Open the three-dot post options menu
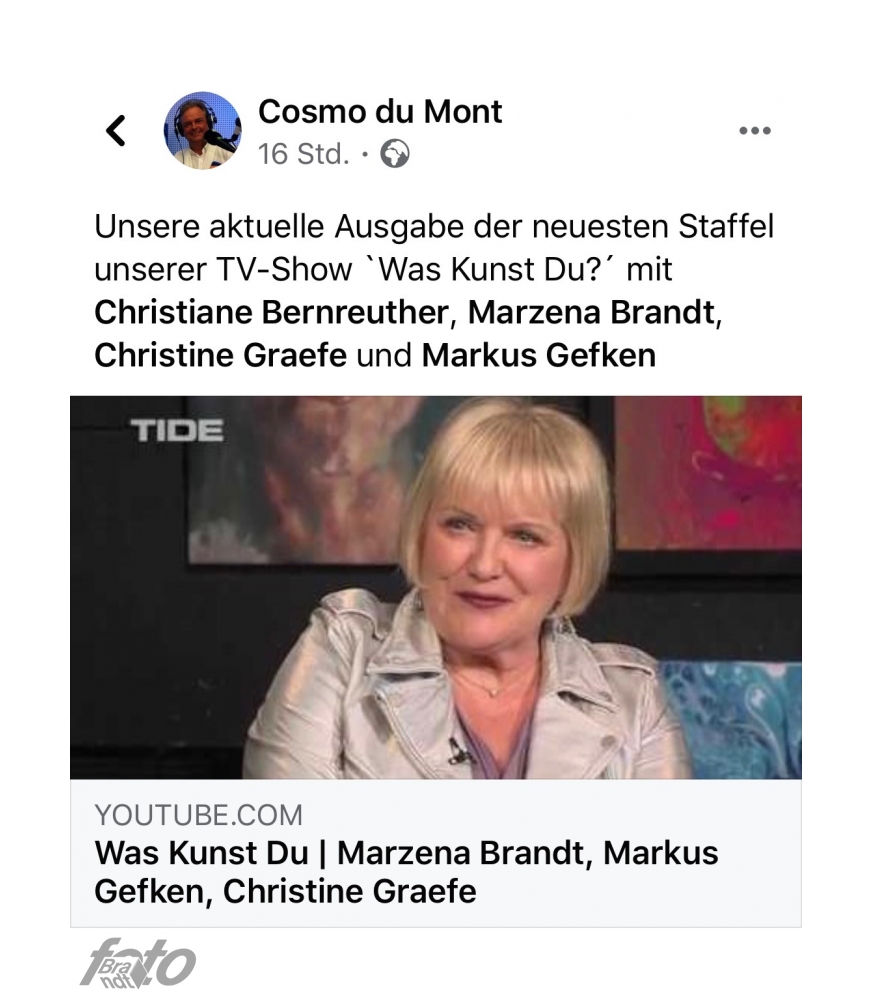This screenshot has height=1000, width=872. 755,131
